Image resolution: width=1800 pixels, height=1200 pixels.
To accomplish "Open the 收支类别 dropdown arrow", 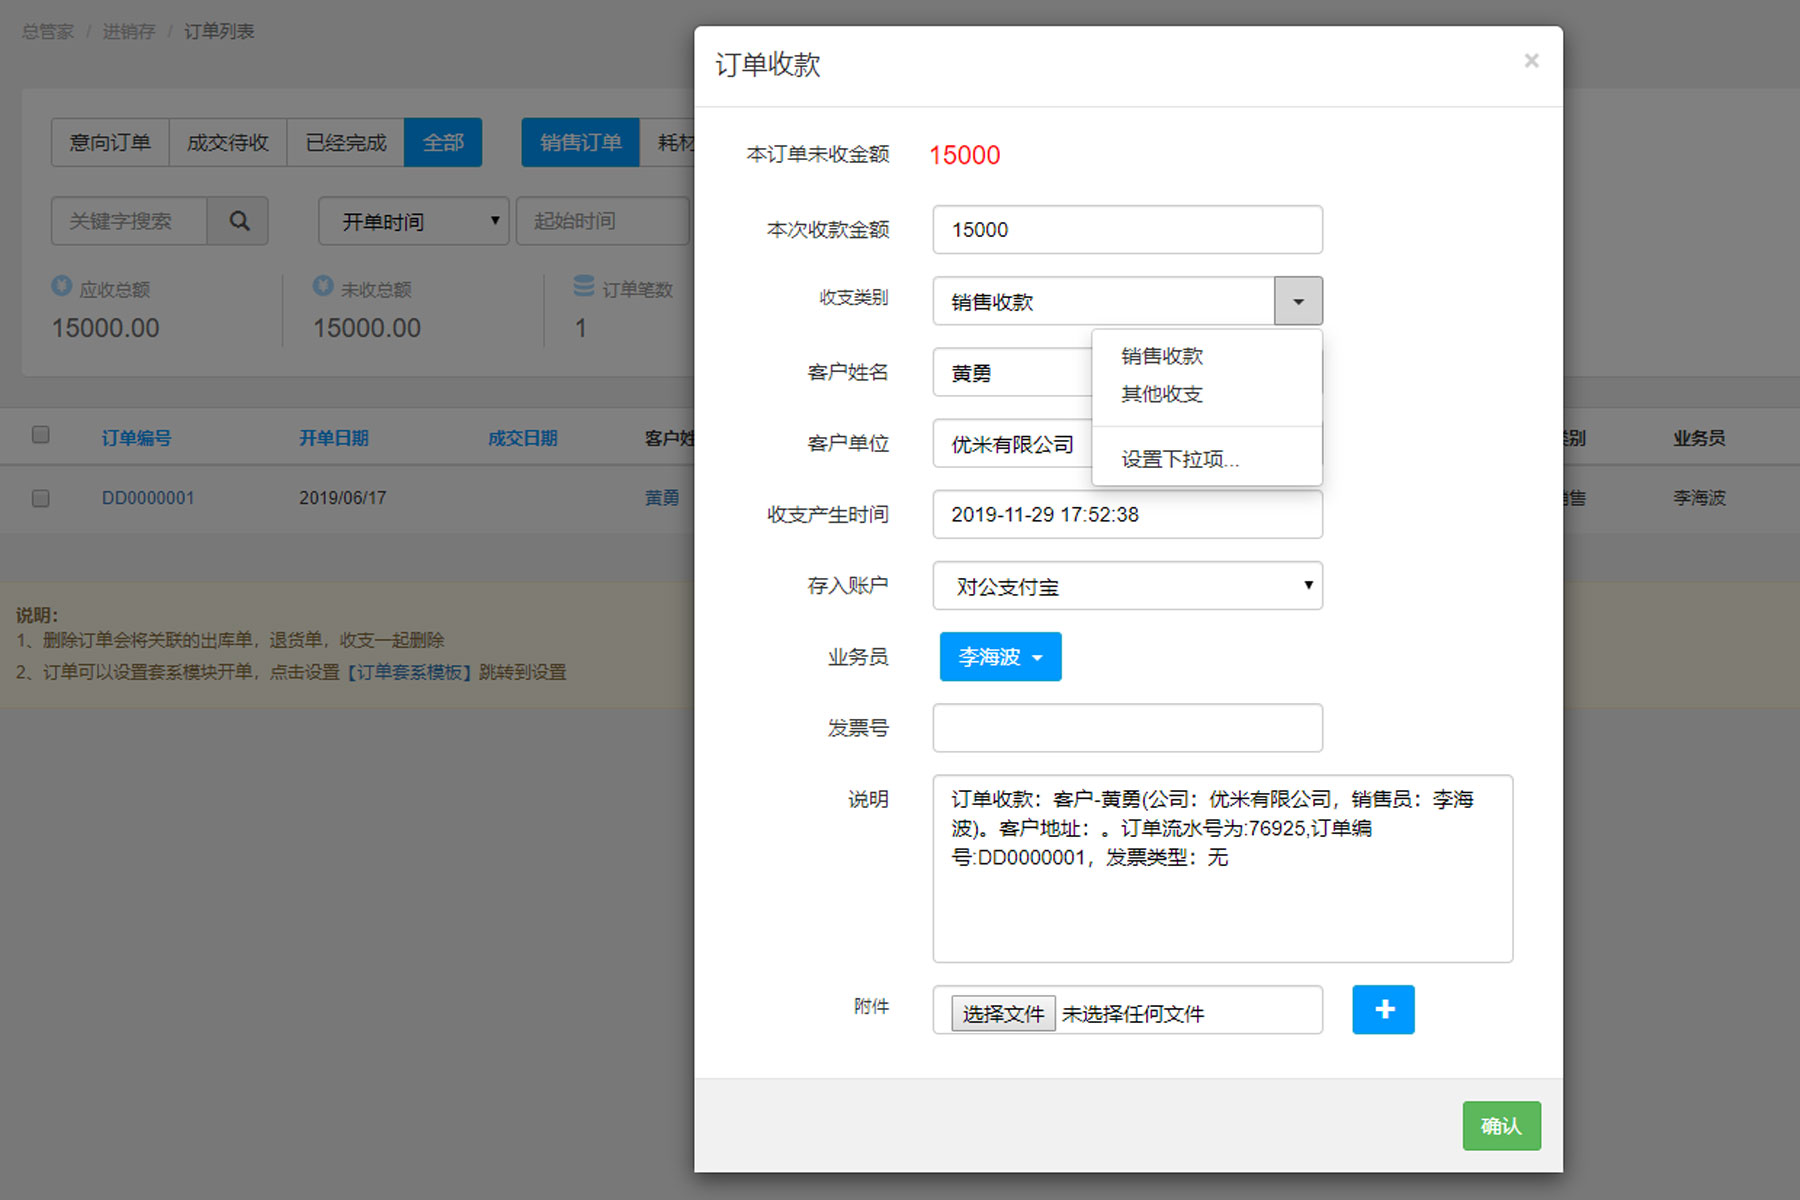I will click(x=1298, y=301).
